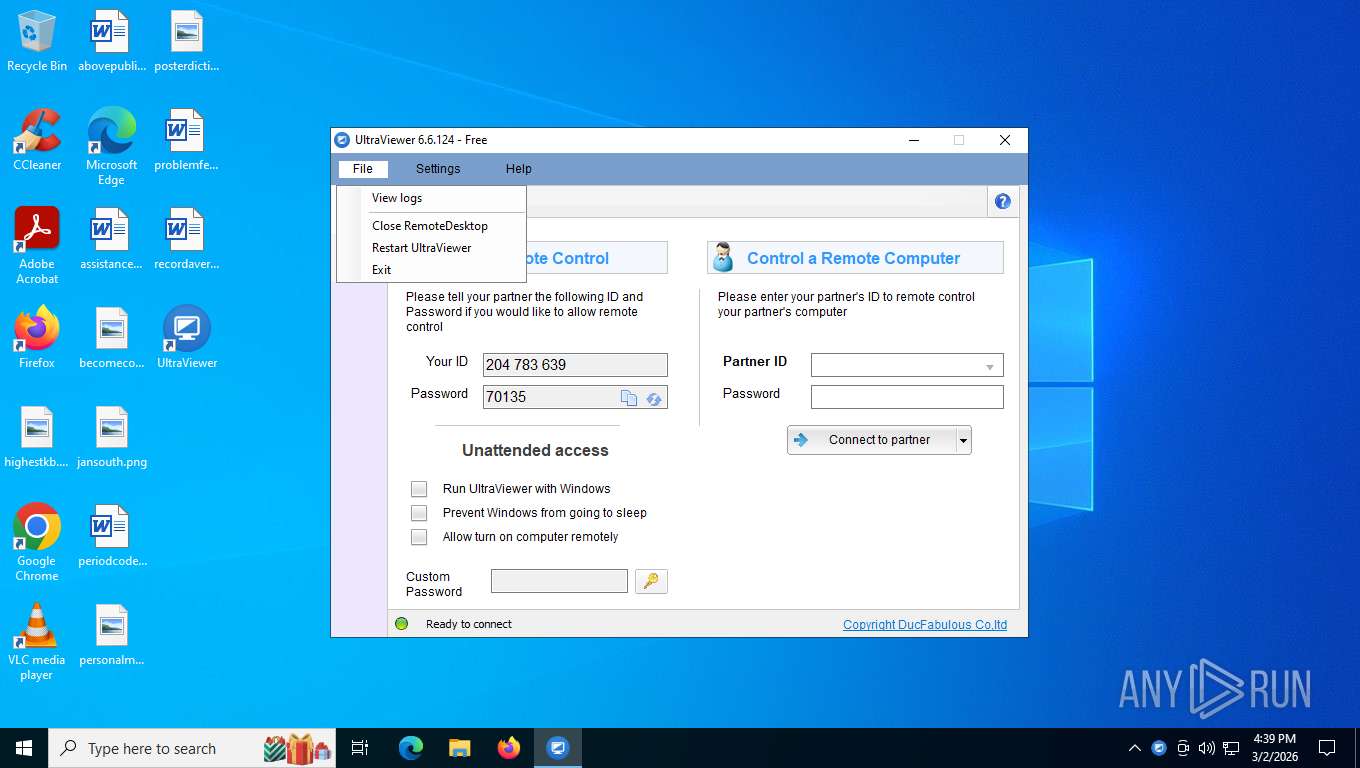Open the Adobe Acrobat desktop shortcut
Viewport: 1360px width, 768px height.
[x=37, y=245]
